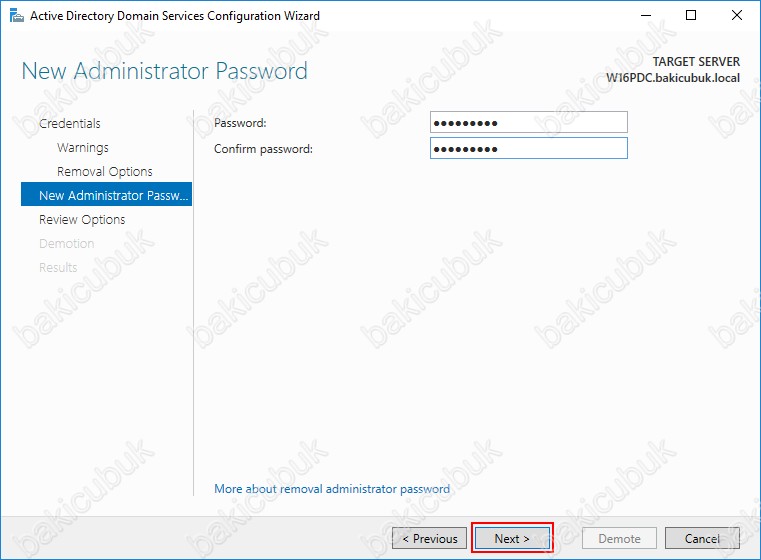Select New Administrator Password step
This screenshot has height=560, width=761.
(x=106, y=194)
